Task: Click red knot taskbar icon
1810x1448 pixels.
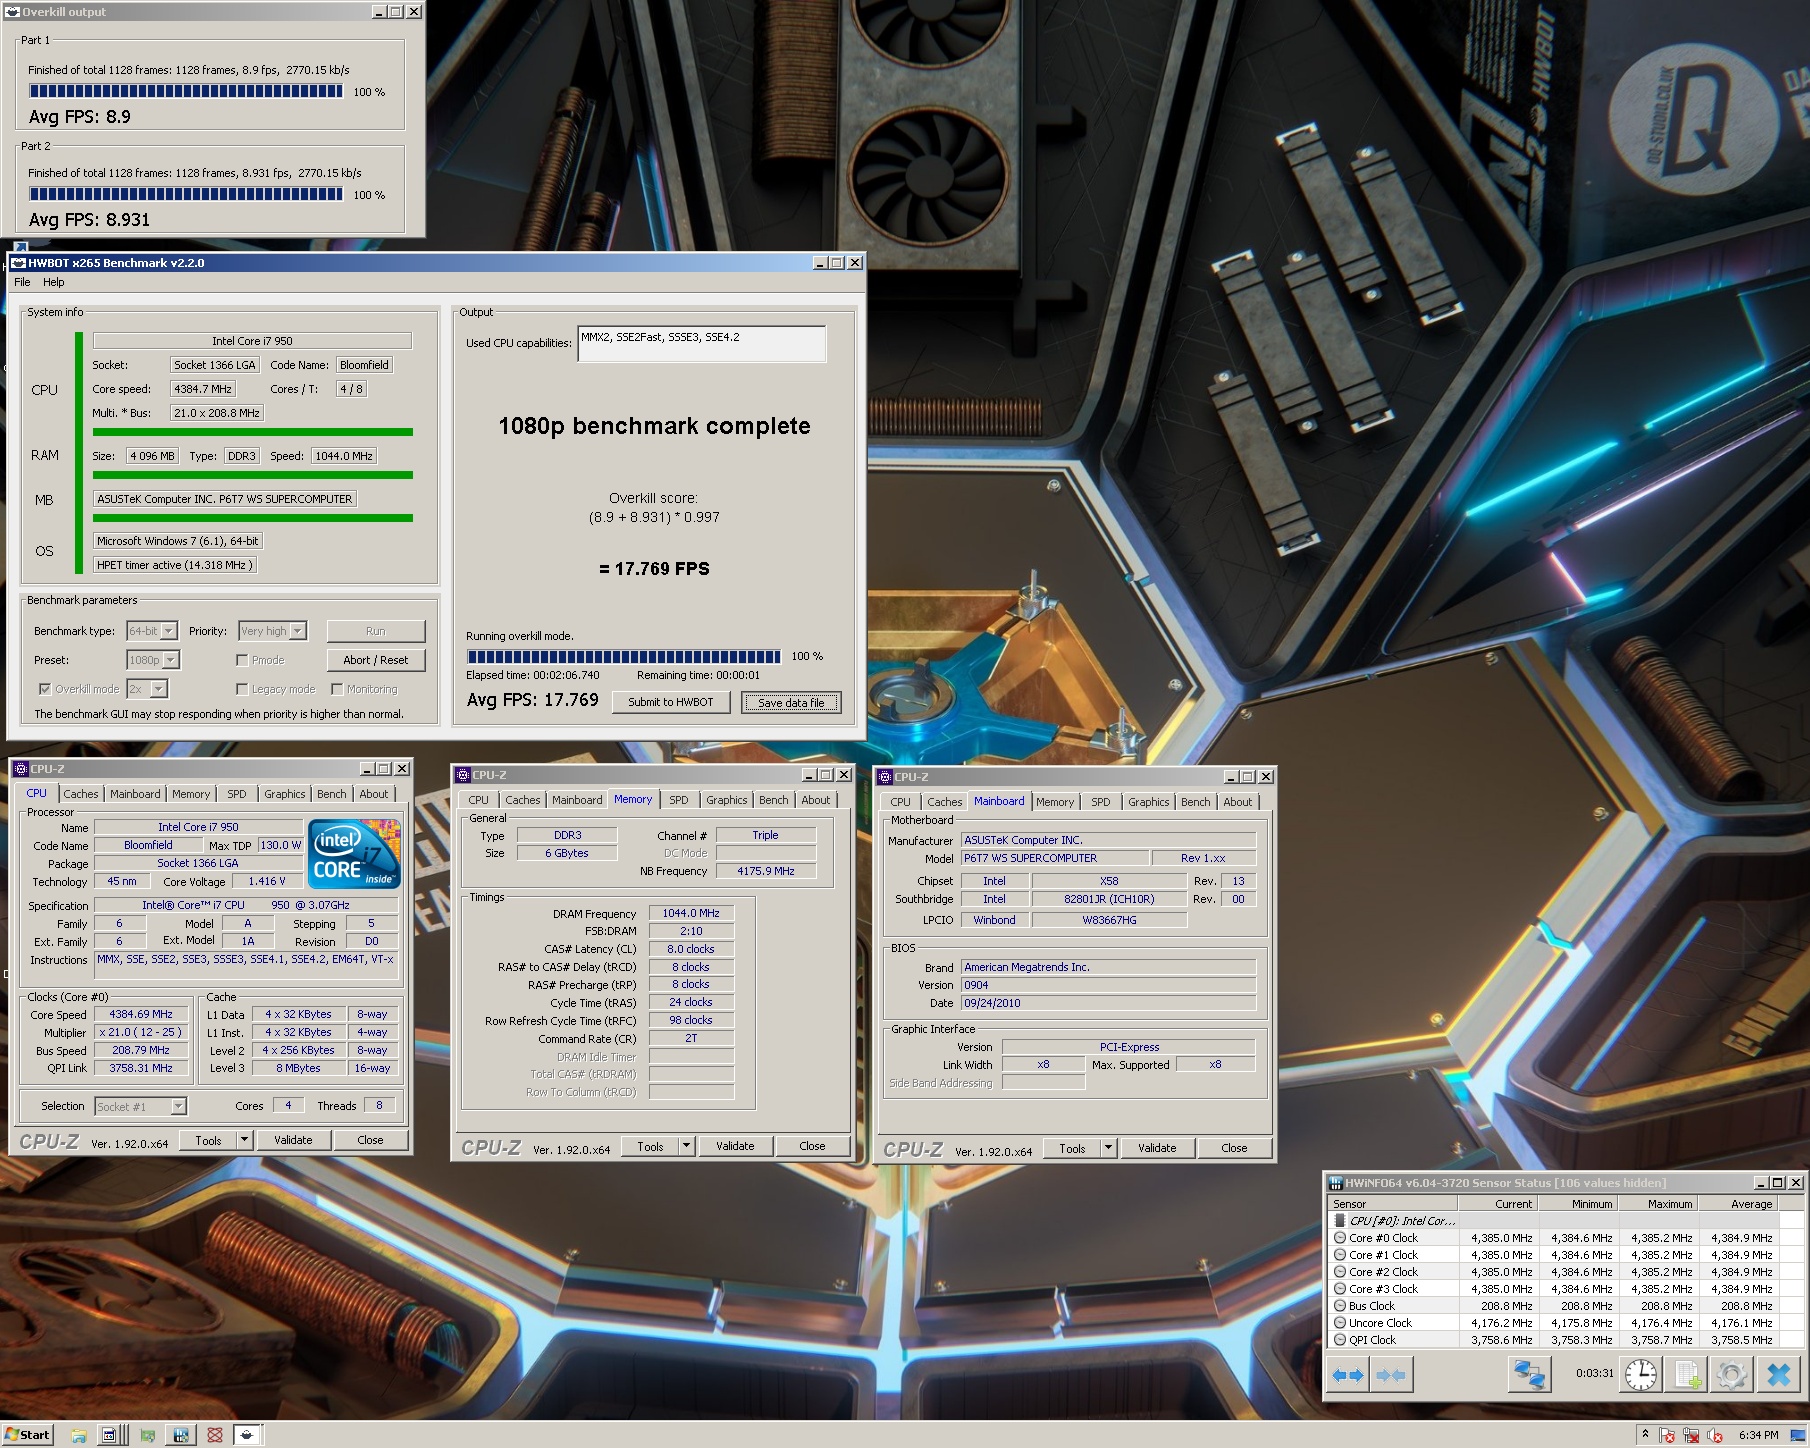Action: coord(214,1435)
